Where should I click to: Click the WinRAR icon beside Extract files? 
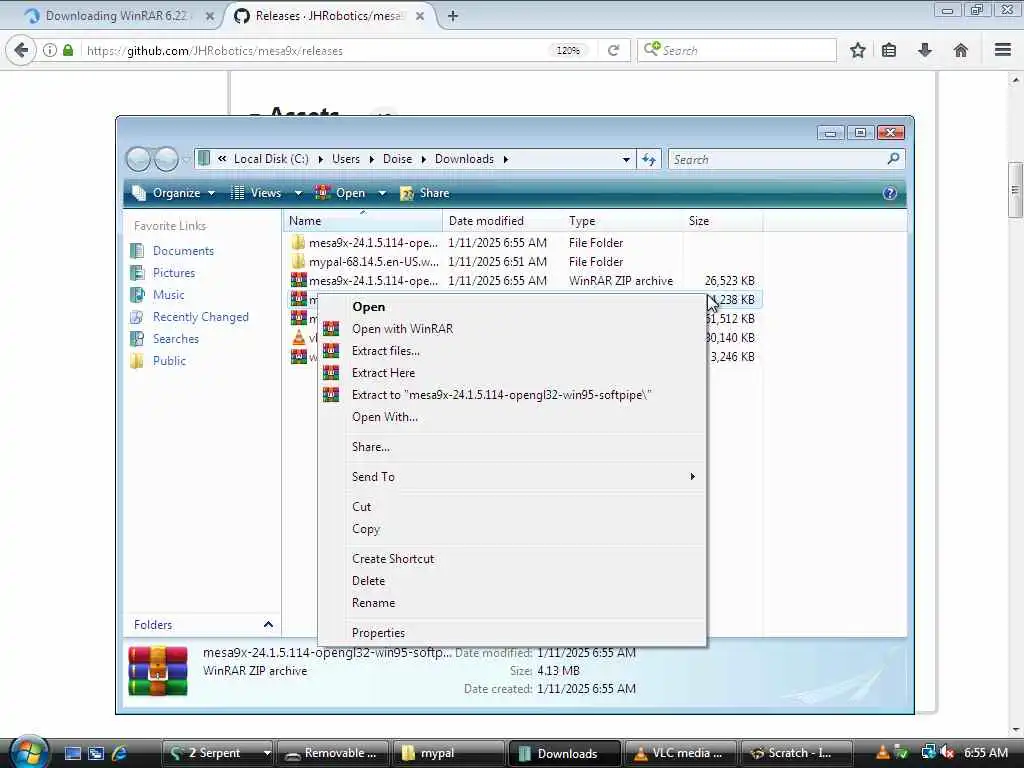[331, 351]
